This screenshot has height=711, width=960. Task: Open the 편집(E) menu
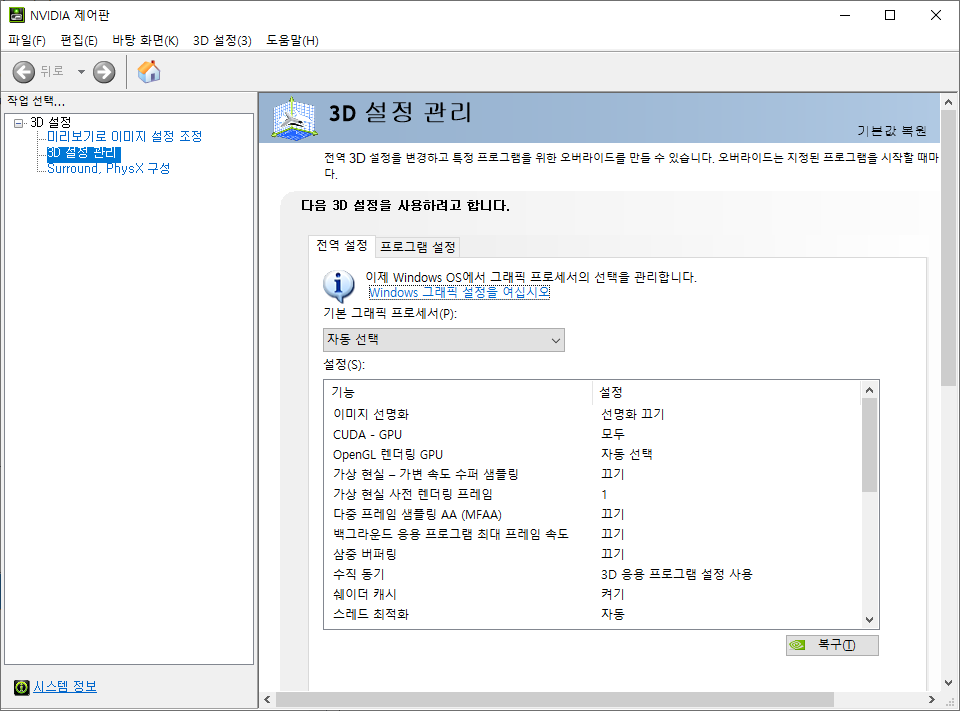point(79,40)
